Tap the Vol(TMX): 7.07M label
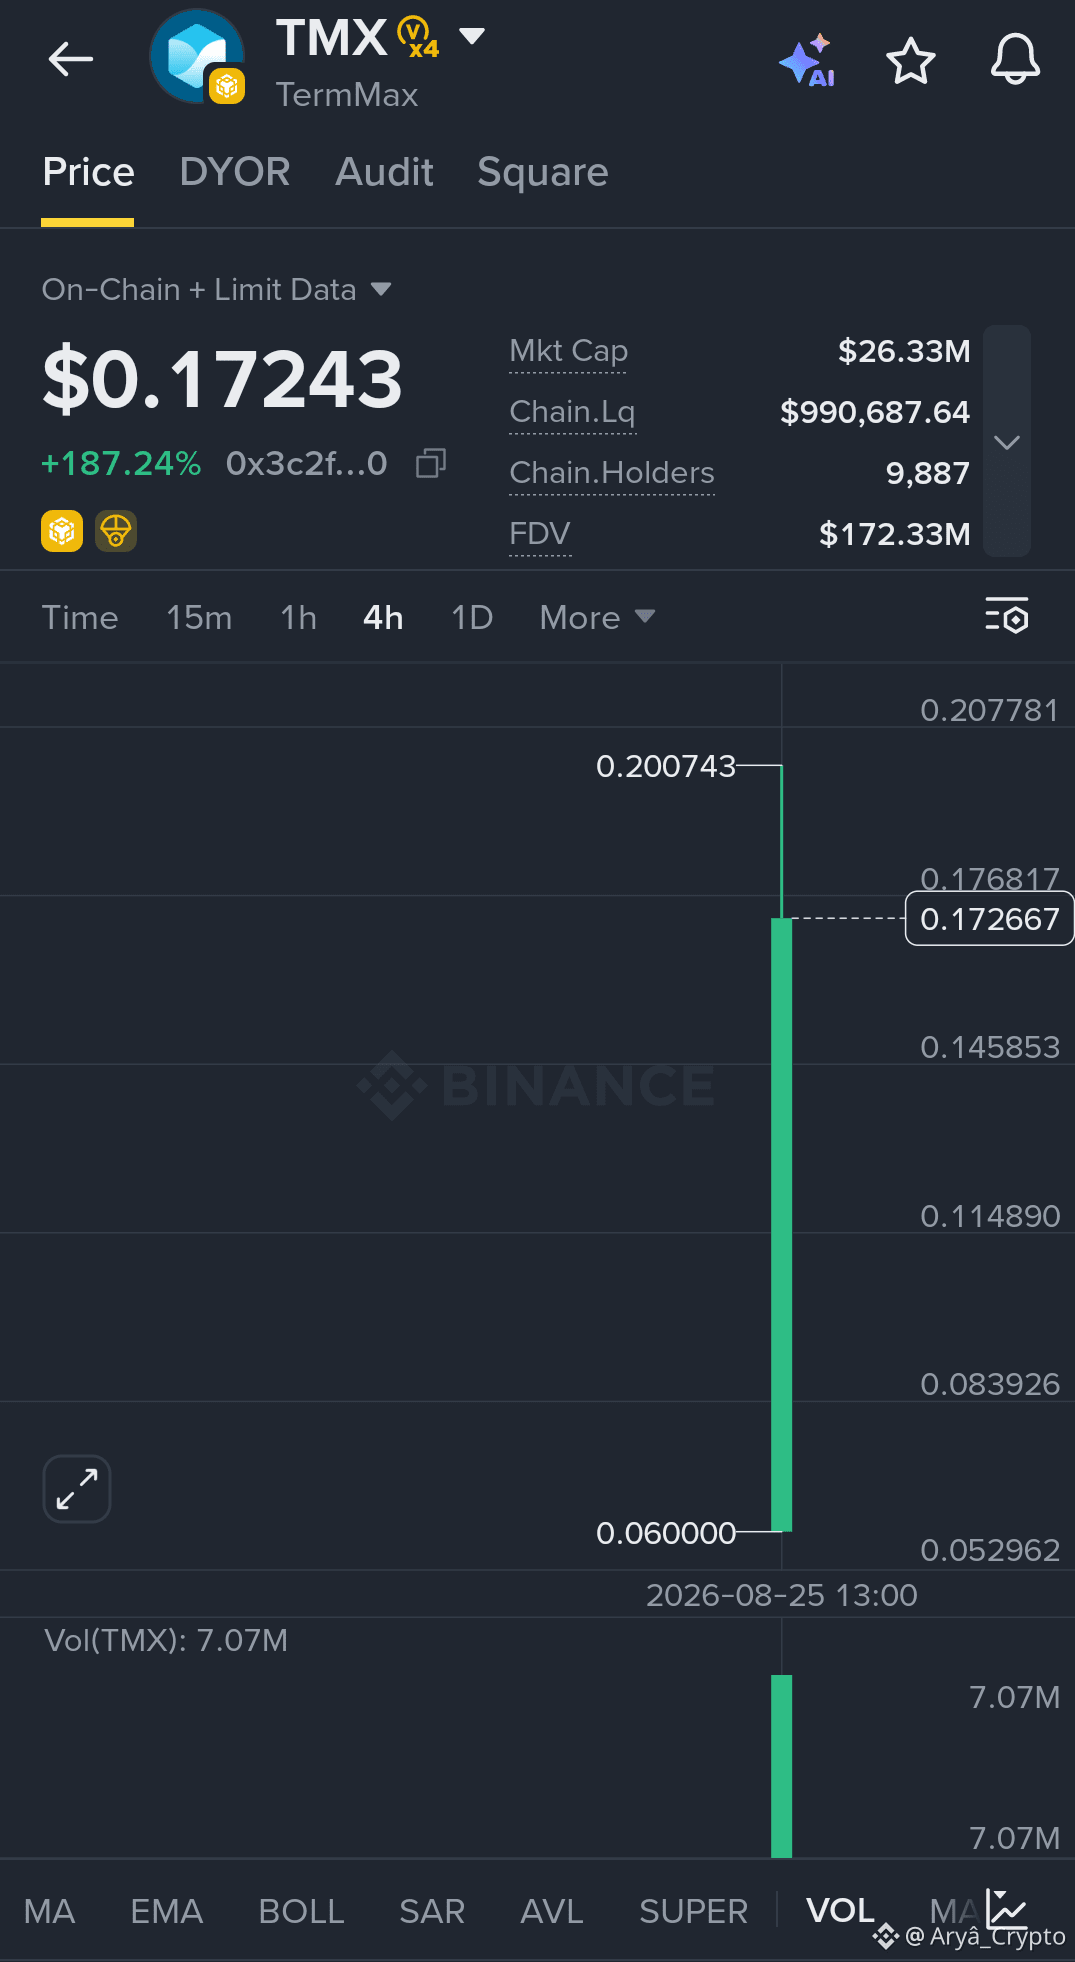The width and height of the screenshot is (1075, 1962). point(166,1640)
